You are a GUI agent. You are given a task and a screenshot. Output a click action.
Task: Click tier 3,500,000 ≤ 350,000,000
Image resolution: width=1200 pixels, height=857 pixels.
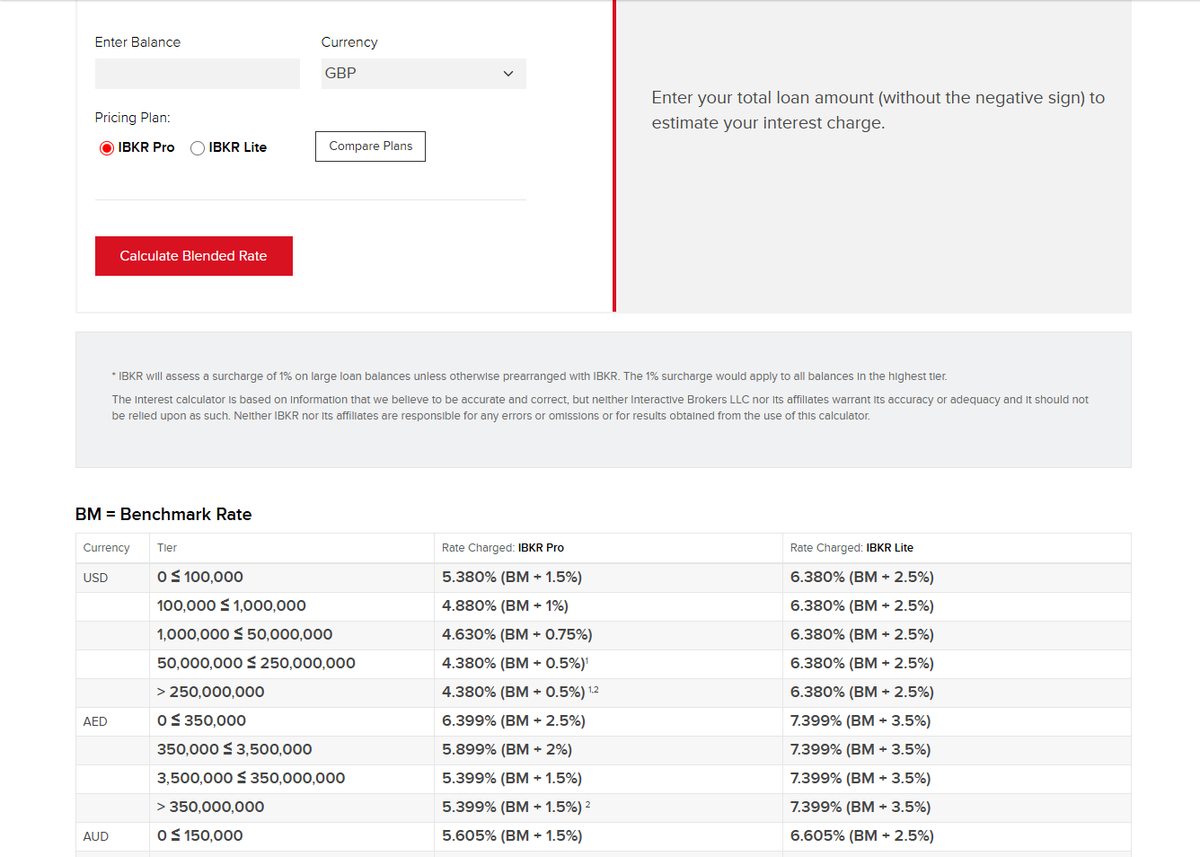(x=251, y=778)
